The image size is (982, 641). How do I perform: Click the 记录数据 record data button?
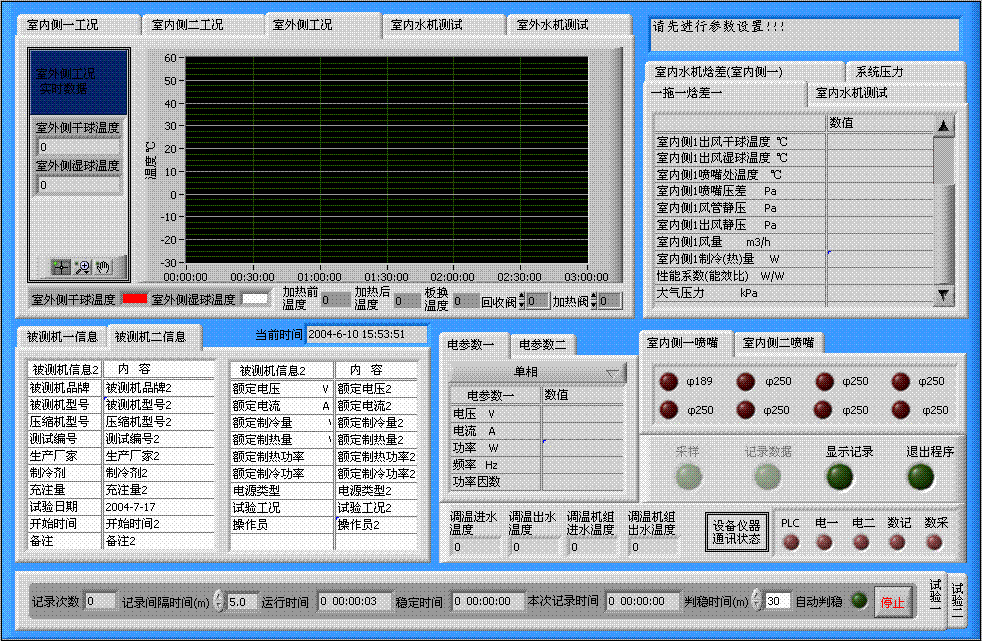(765, 477)
